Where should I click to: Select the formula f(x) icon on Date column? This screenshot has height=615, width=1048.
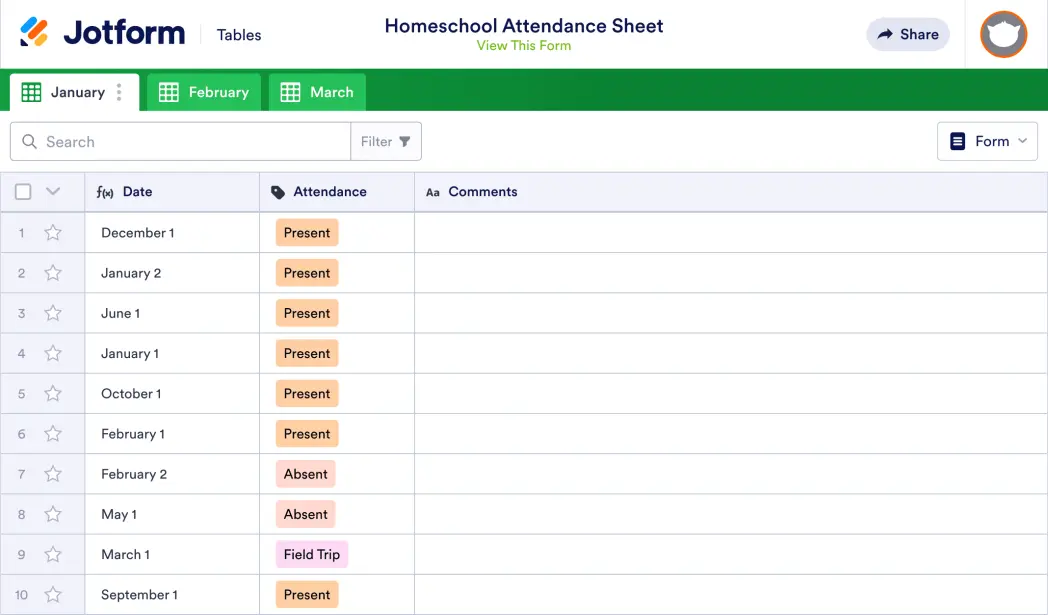point(105,191)
